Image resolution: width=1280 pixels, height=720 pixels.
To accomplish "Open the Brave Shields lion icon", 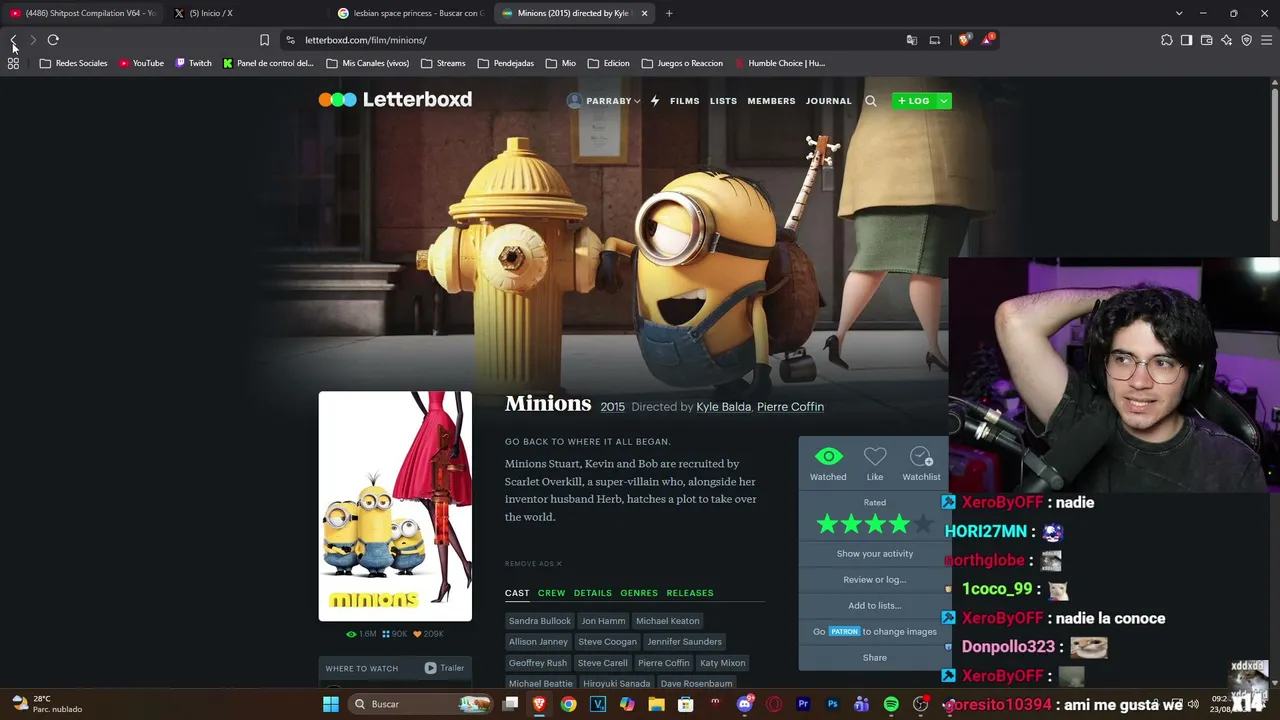I will coord(964,40).
